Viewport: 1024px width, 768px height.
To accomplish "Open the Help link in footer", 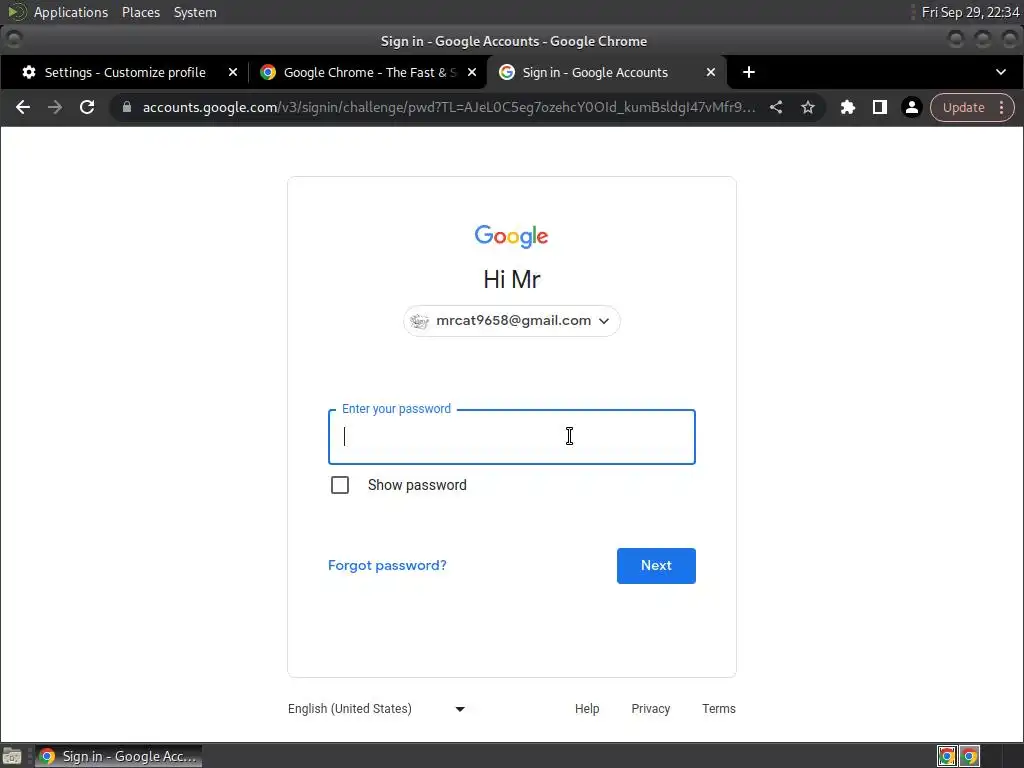I will coord(587,709).
